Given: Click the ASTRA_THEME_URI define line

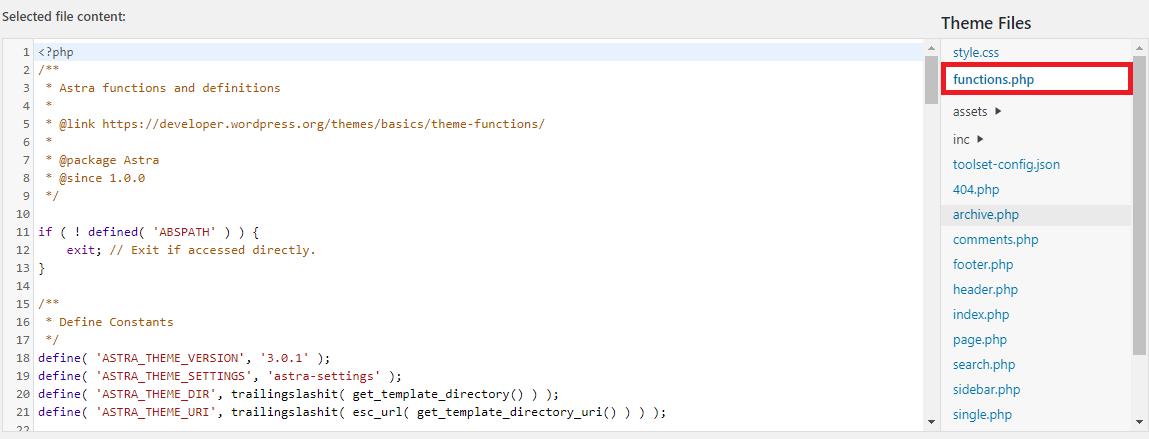Looking at the screenshot, I should pos(352,412).
